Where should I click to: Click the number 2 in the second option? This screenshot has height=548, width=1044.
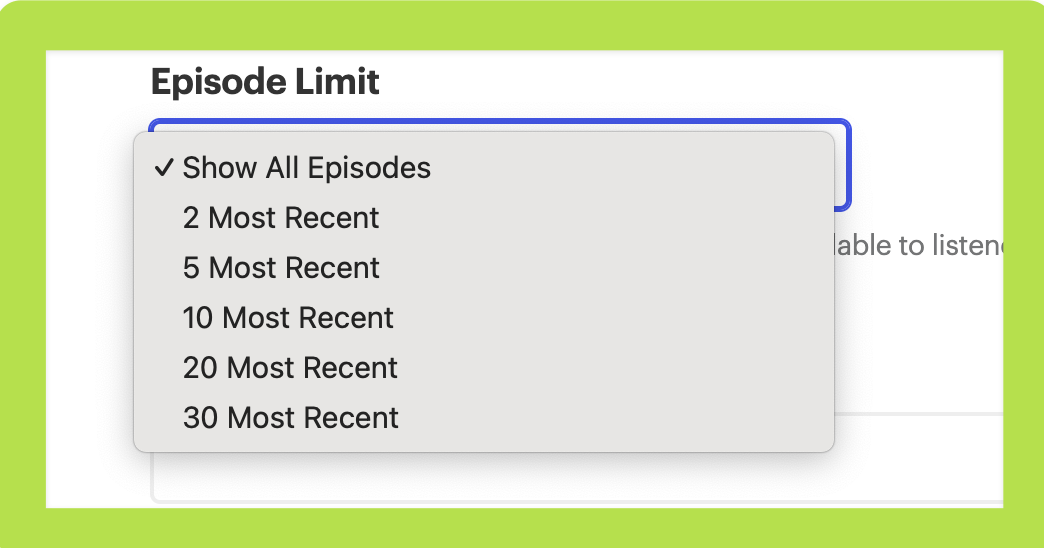191,218
